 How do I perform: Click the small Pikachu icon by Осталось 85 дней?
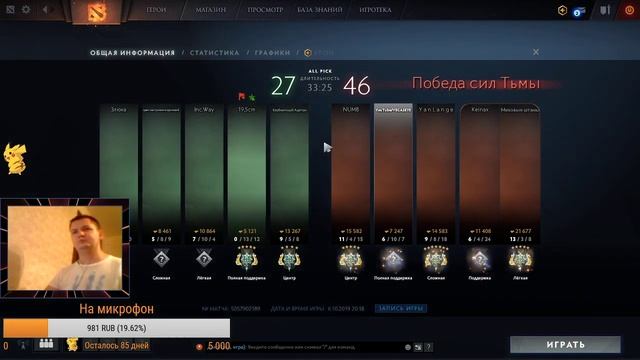[73, 344]
